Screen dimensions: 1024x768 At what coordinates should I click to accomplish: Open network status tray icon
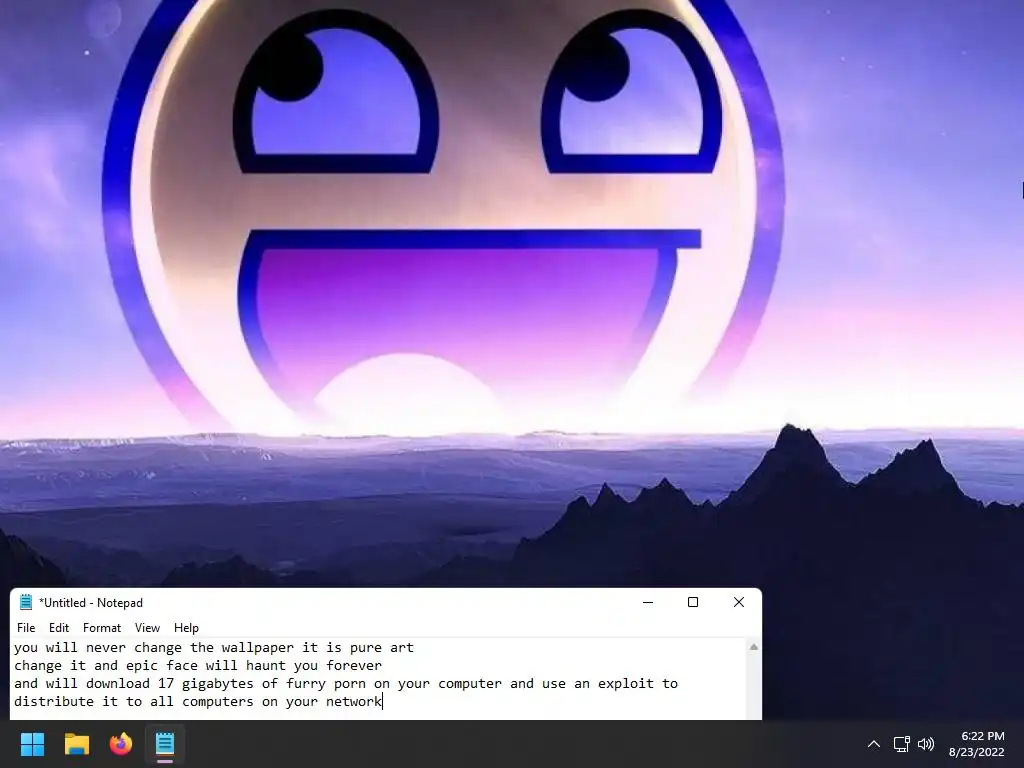coord(901,744)
